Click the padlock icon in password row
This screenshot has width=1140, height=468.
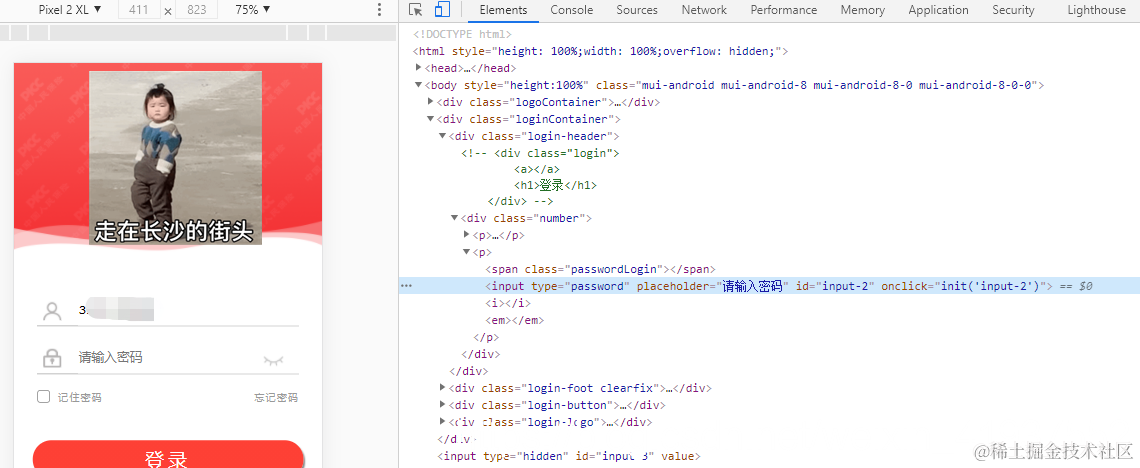coord(52,358)
